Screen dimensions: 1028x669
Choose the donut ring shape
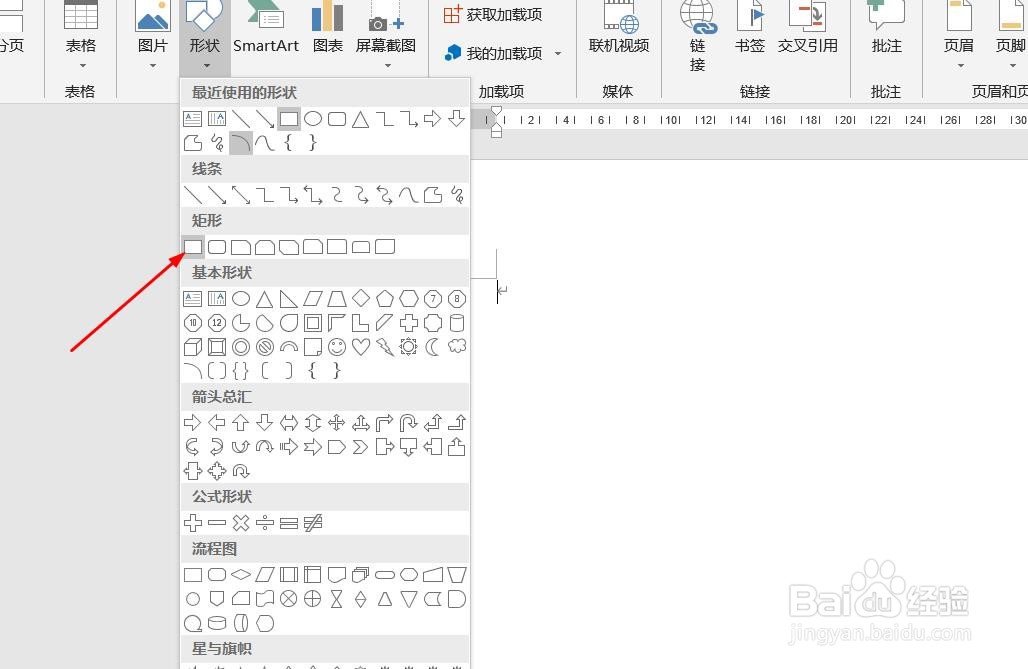click(x=241, y=346)
